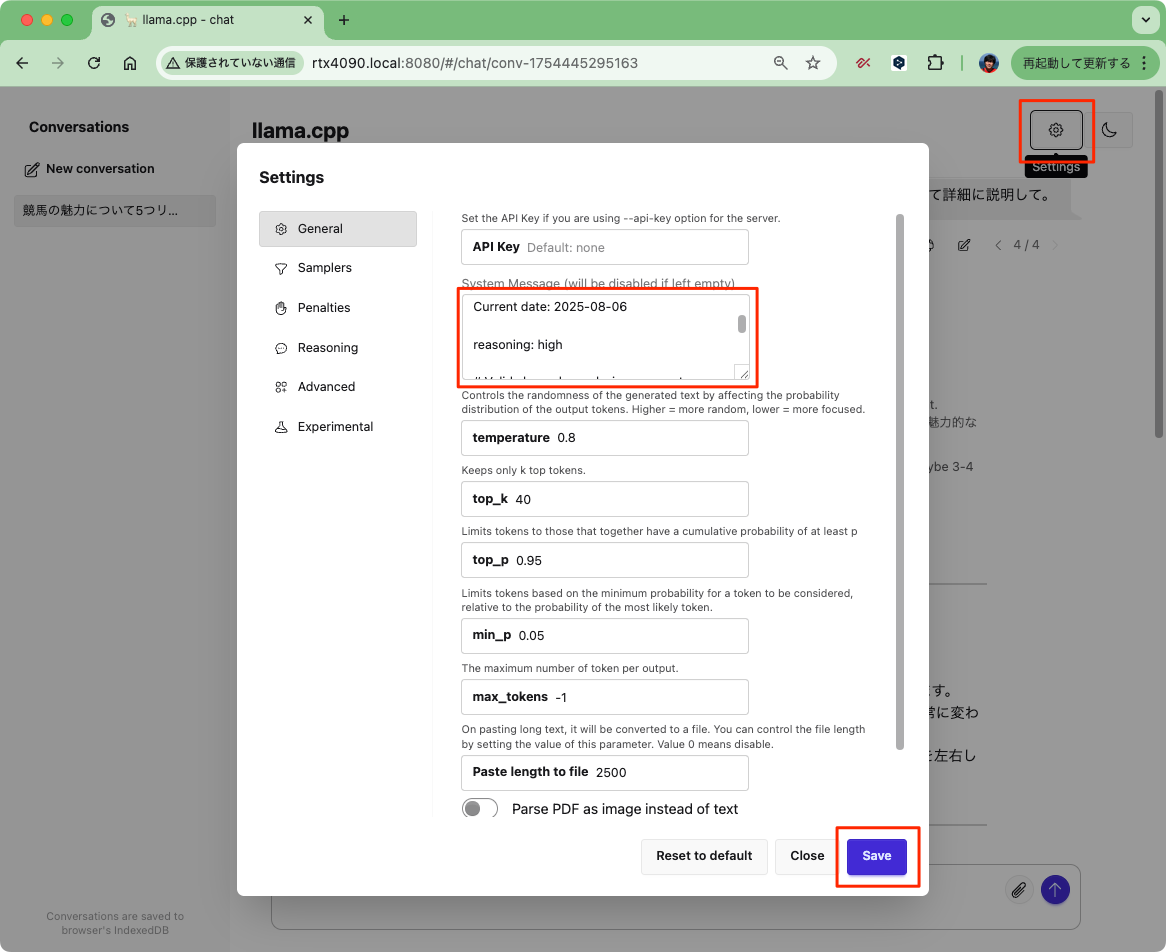Click the insecure connection warning chip
The image size is (1166, 952).
(x=231, y=63)
